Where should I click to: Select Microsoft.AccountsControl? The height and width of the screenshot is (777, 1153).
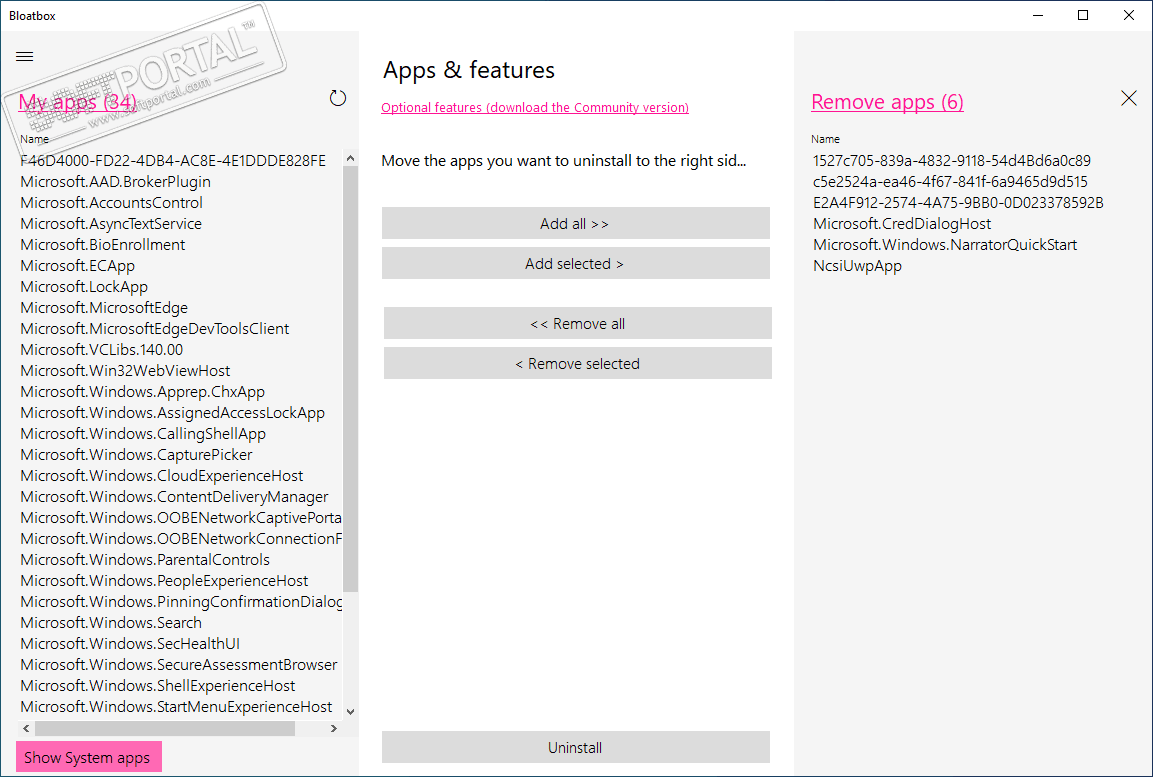click(111, 202)
